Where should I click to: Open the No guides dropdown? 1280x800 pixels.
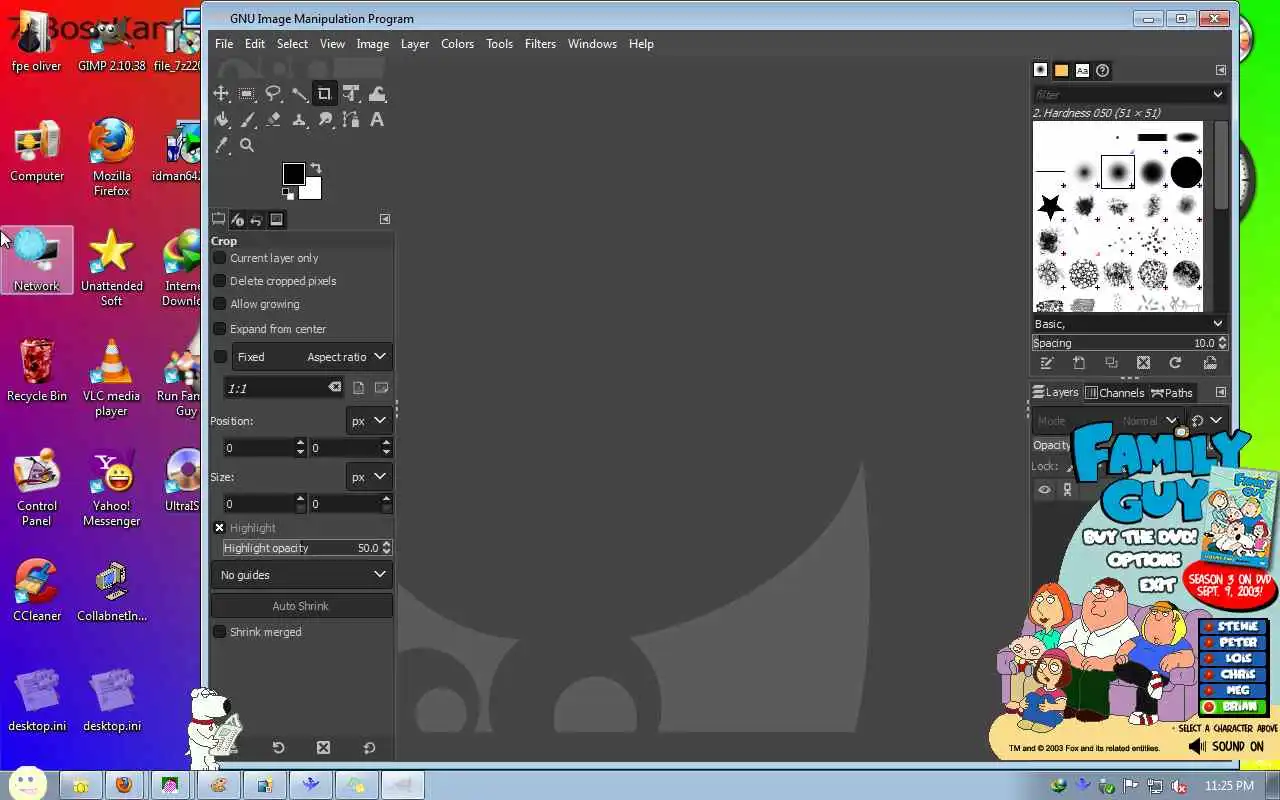(302, 575)
